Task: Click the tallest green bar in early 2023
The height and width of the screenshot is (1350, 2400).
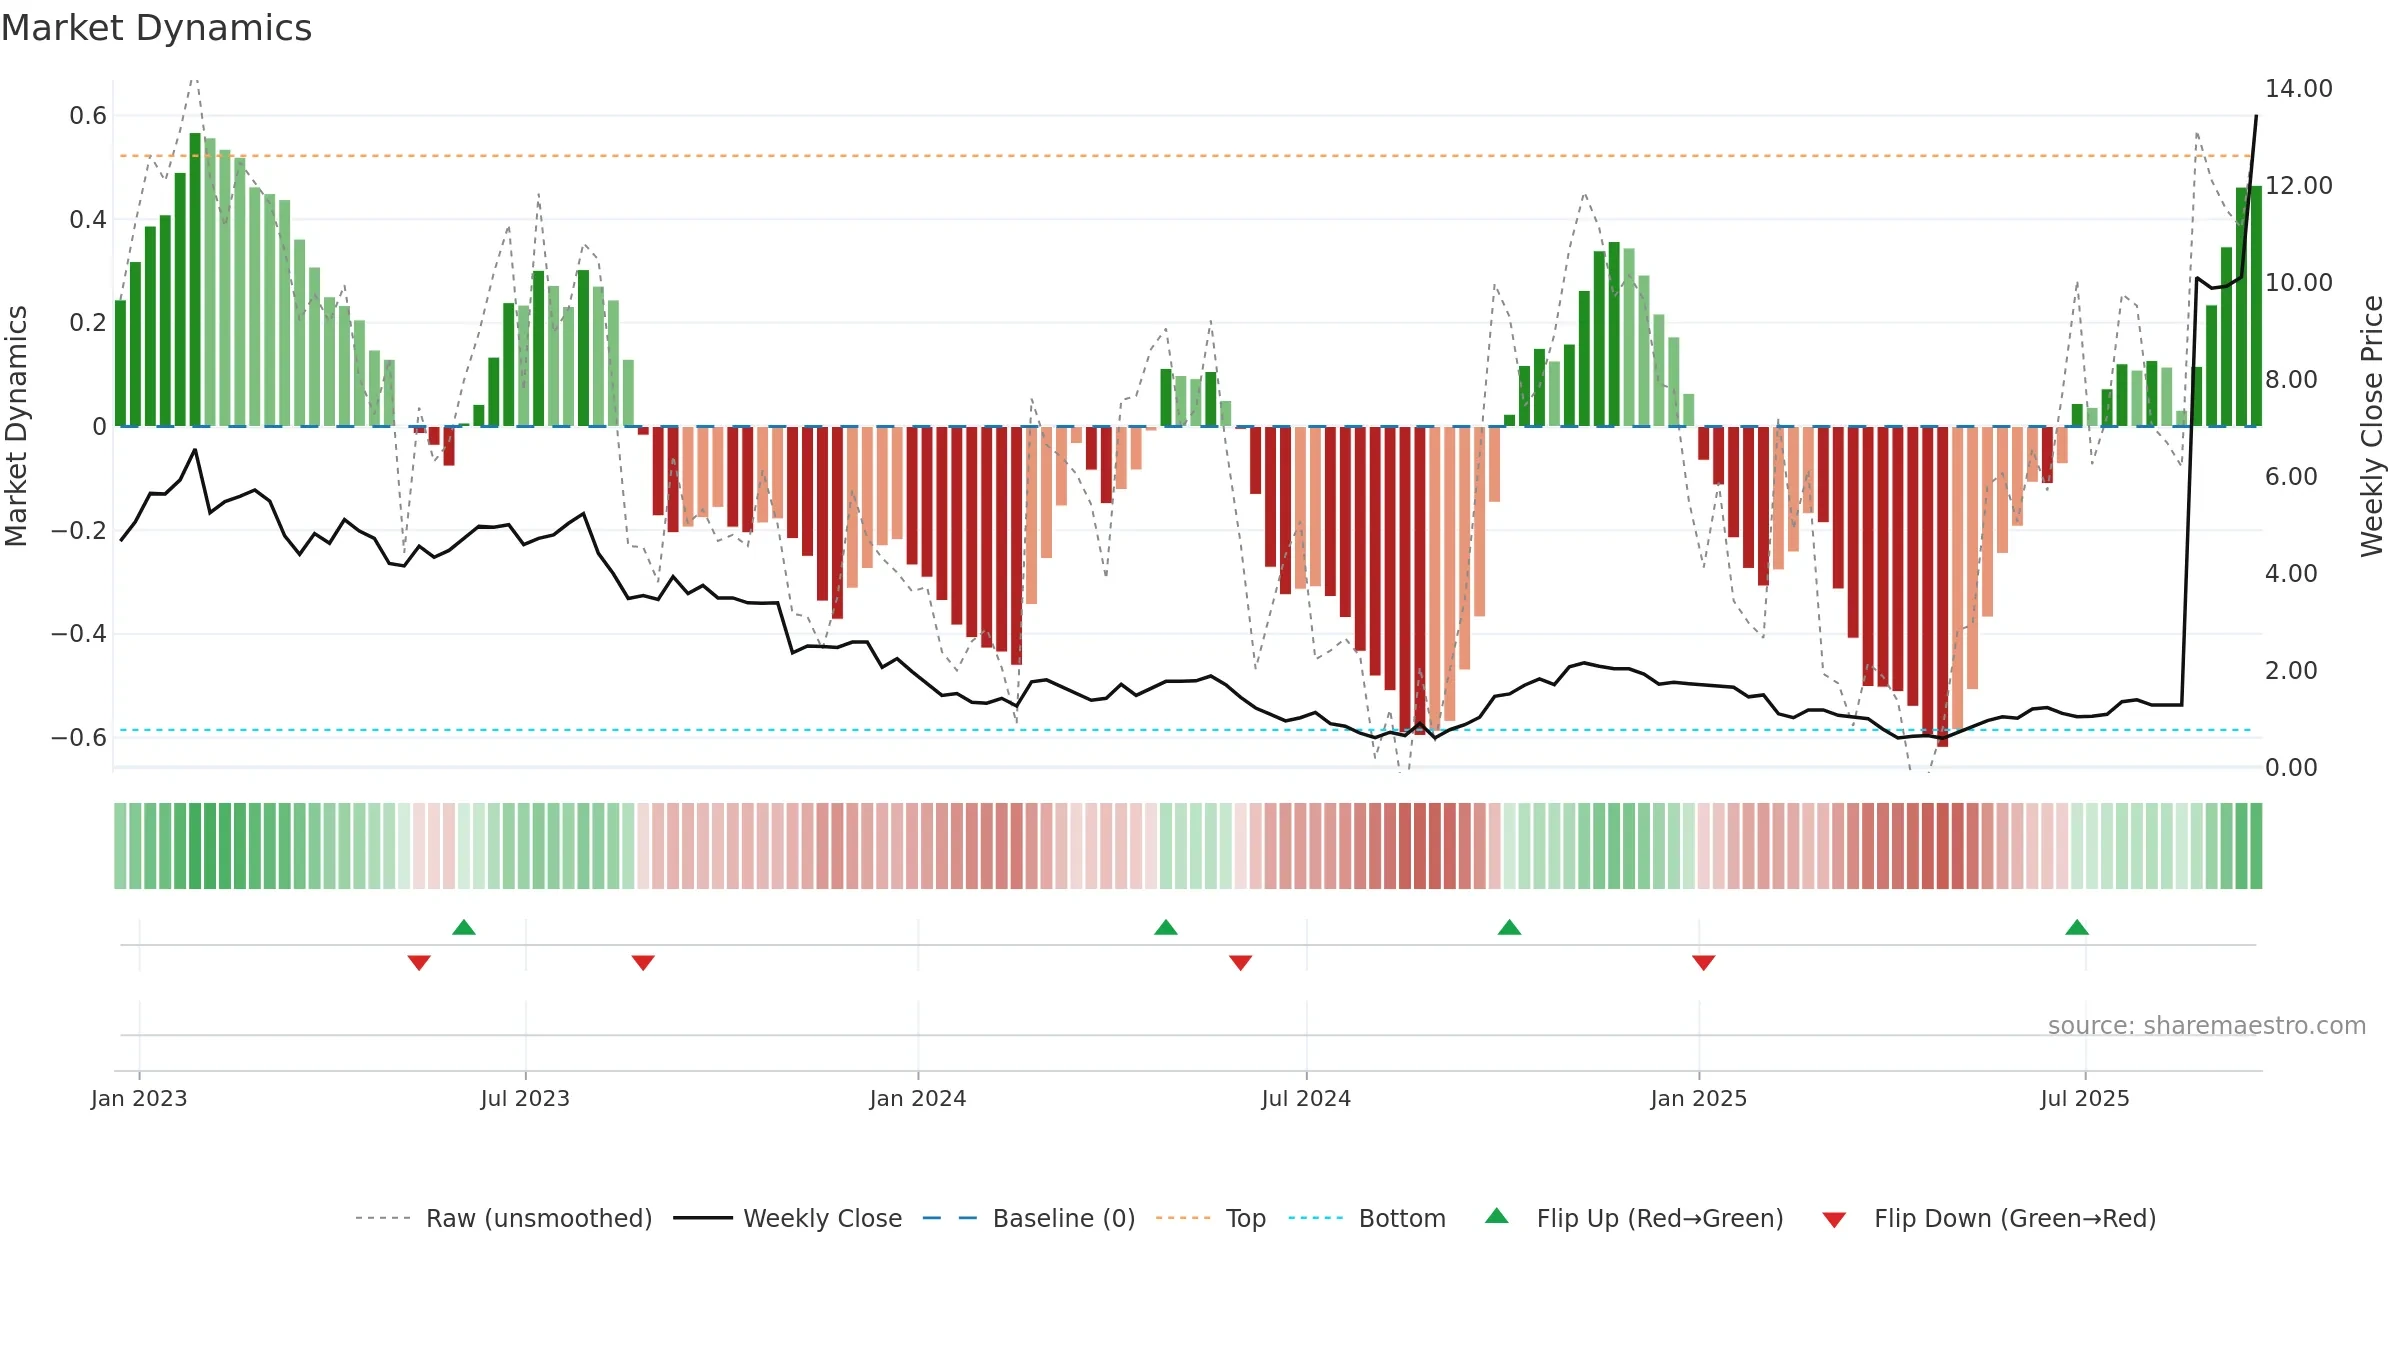Action: tap(195, 279)
